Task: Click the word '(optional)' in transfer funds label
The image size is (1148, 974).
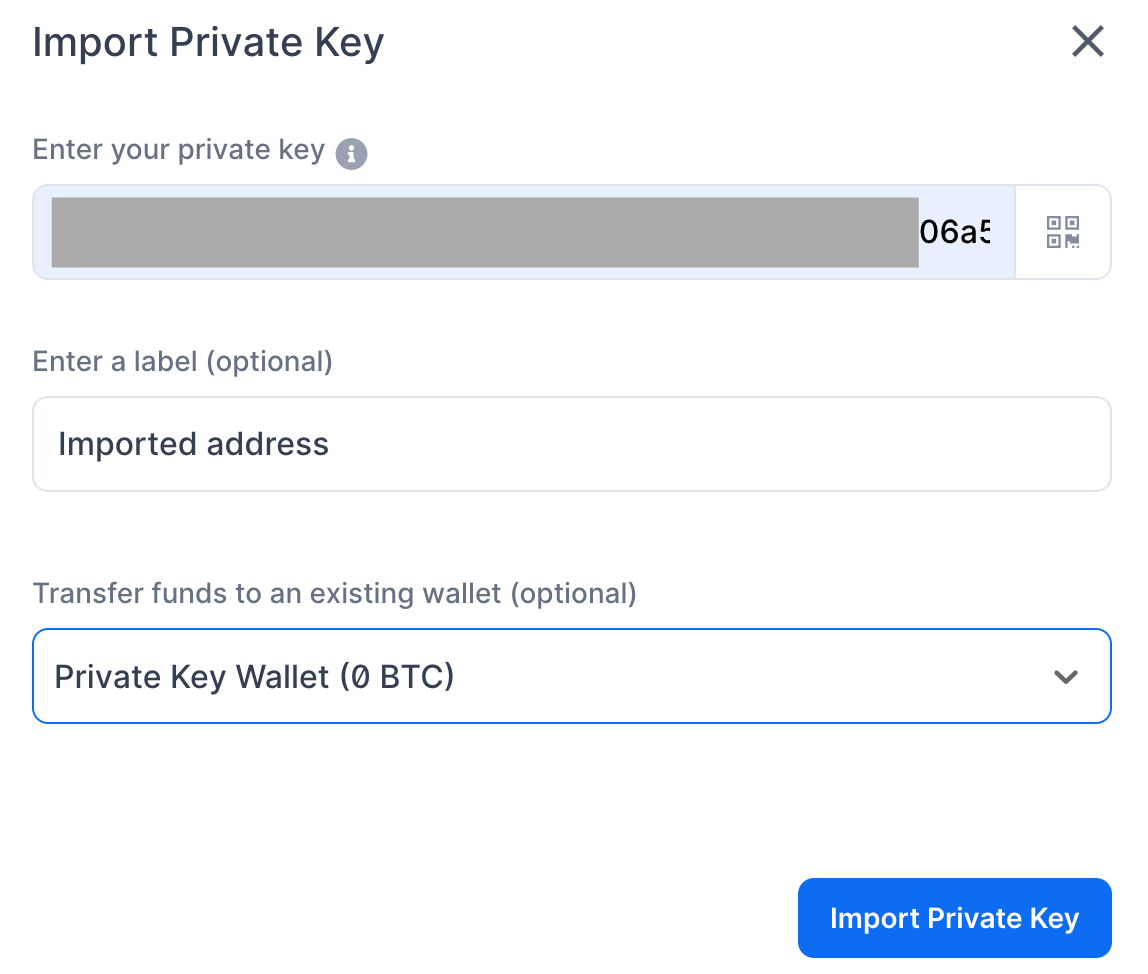Action: pos(573,593)
